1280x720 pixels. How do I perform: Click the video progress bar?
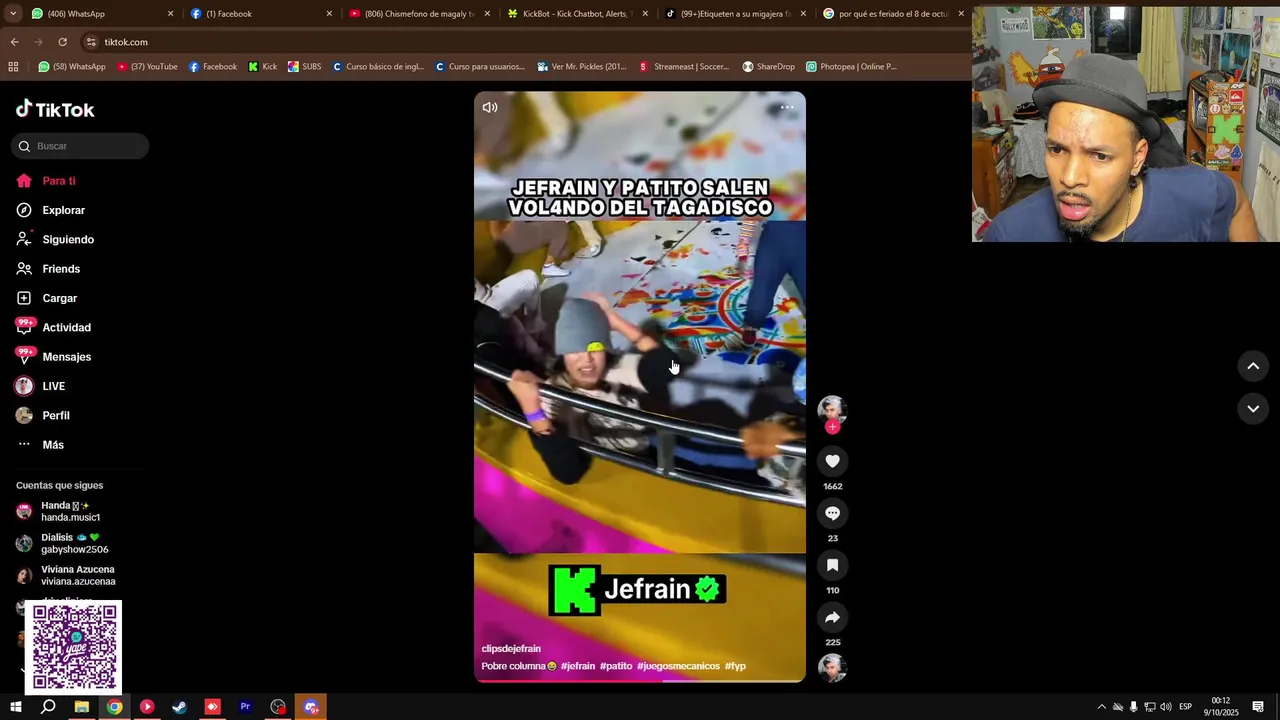click(x=640, y=680)
